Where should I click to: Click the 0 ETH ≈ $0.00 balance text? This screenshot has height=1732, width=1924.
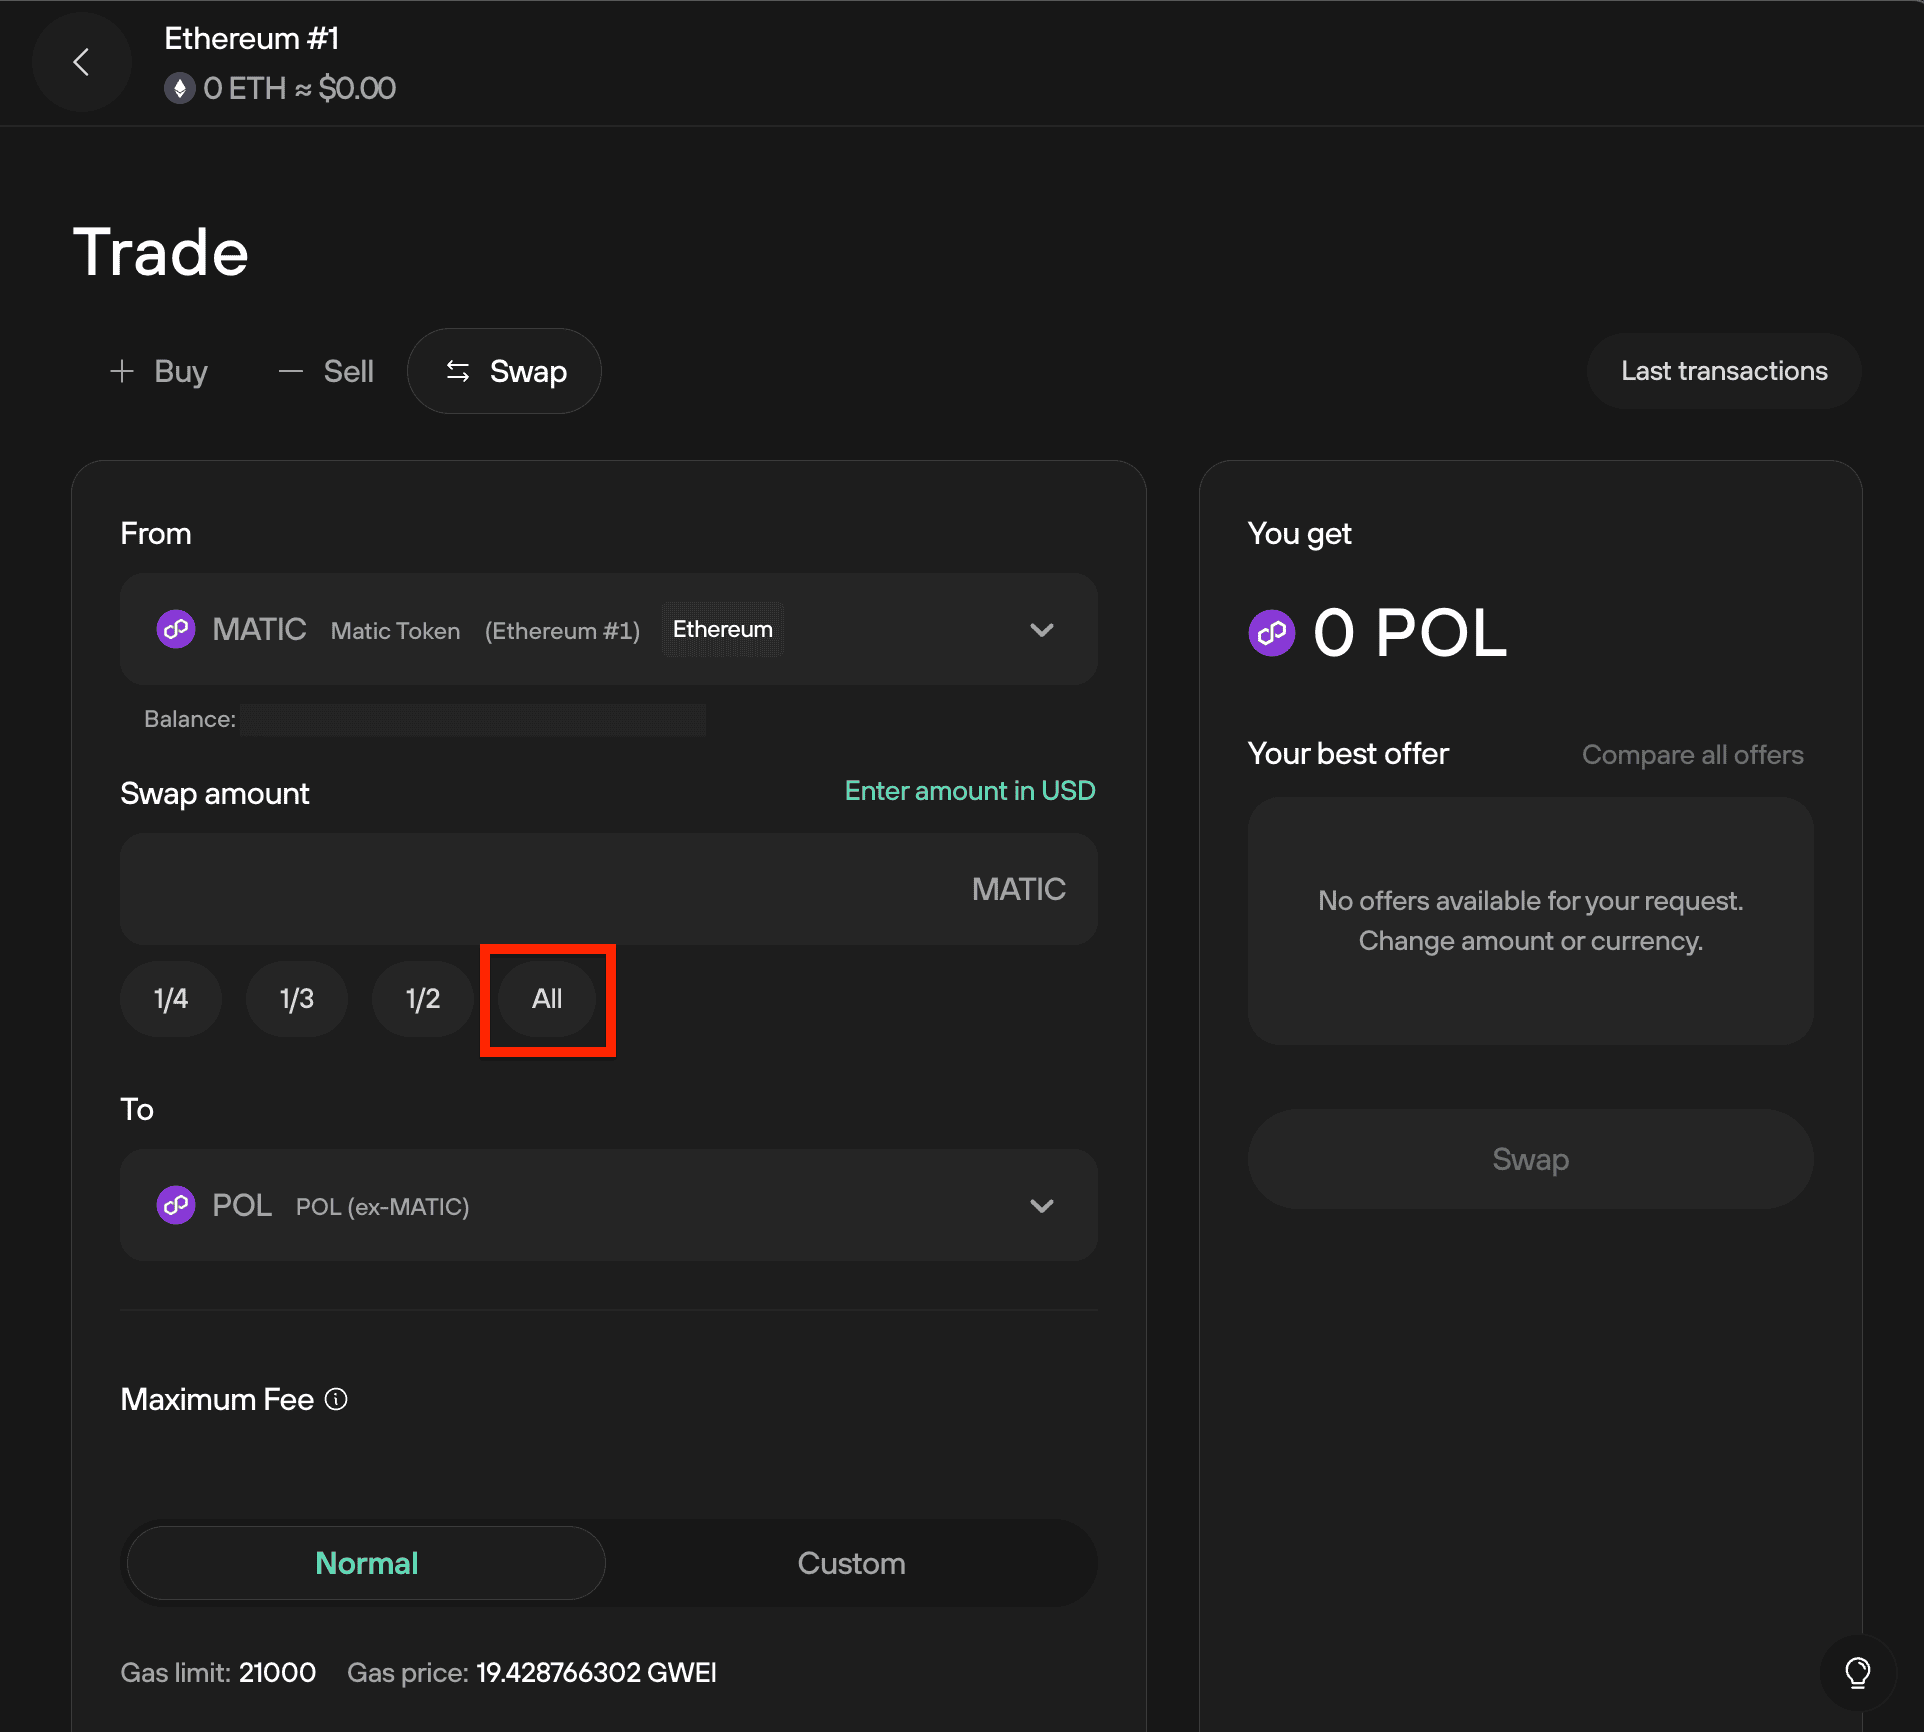click(299, 88)
